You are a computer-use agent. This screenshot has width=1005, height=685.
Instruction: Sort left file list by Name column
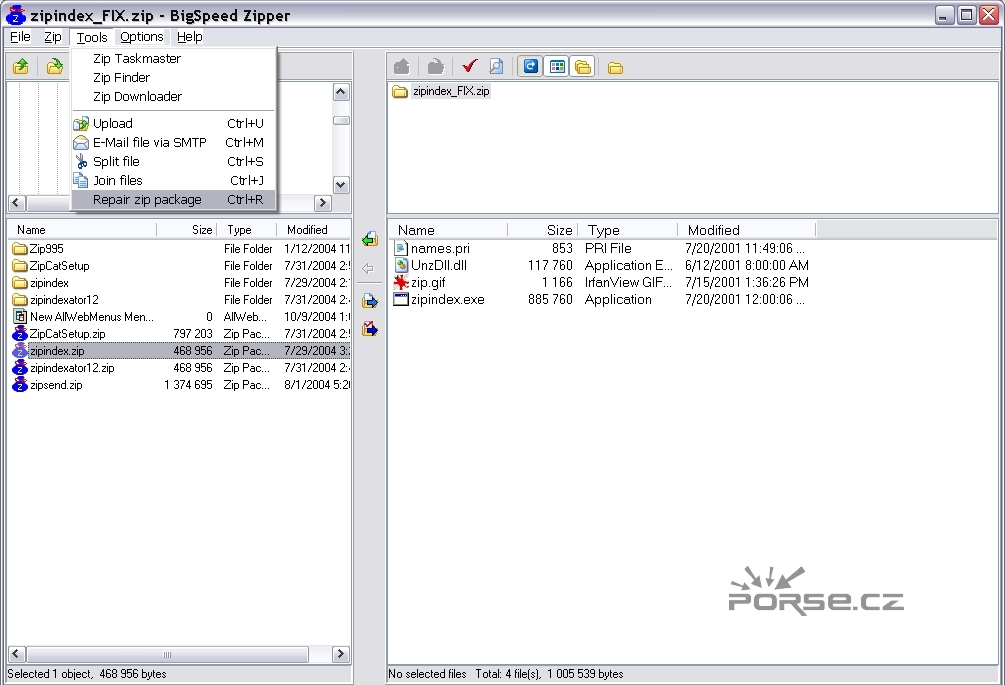coord(82,230)
